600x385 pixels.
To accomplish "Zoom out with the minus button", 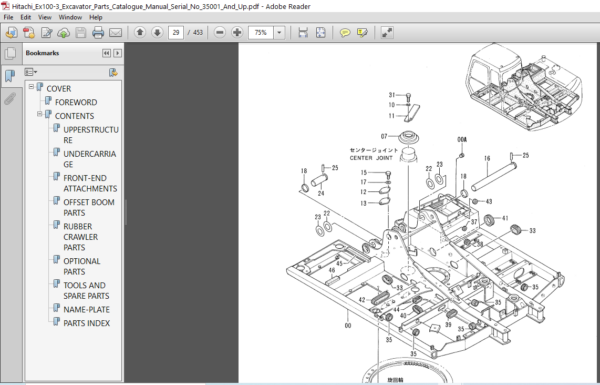I will coord(220,33).
